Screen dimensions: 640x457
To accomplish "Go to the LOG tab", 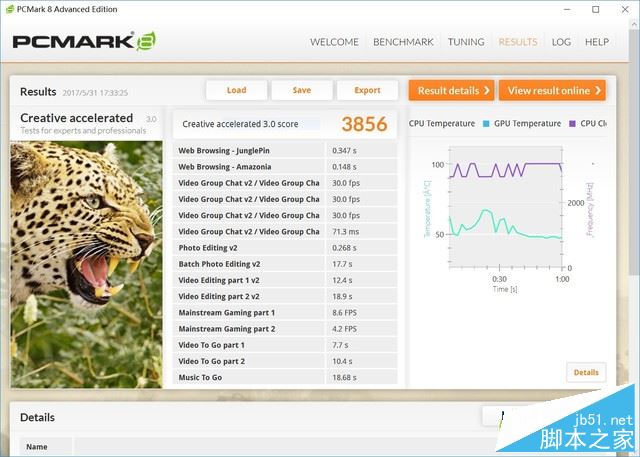I will pos(561,42).
